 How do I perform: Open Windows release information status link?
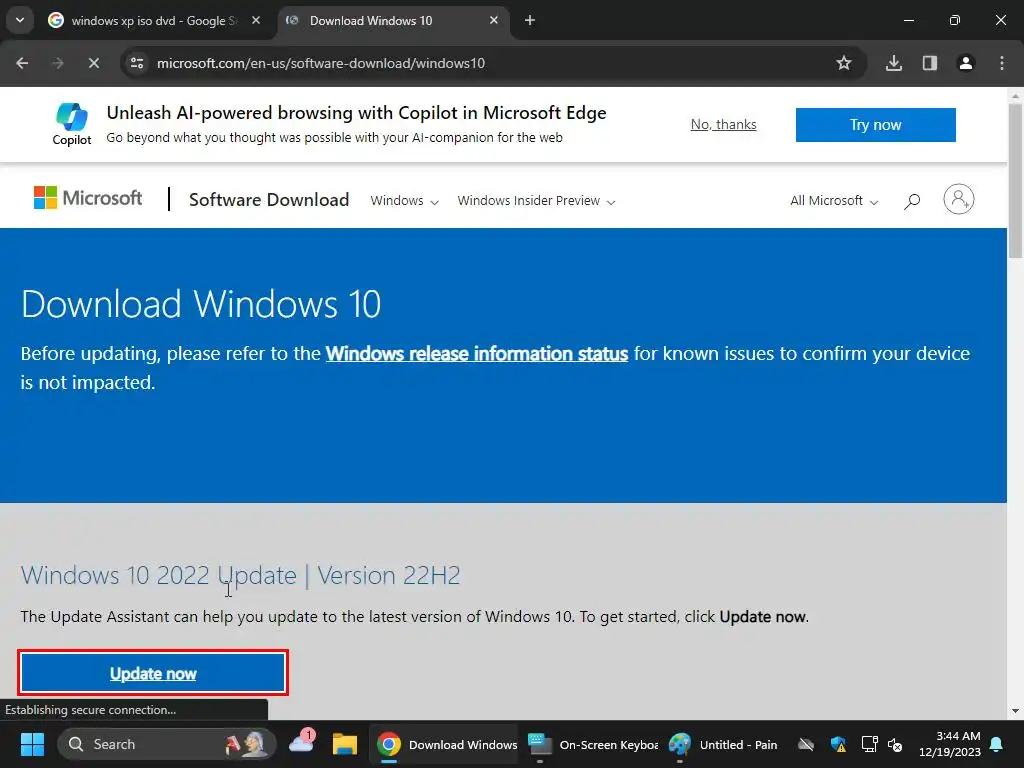[x=477, y=353]
